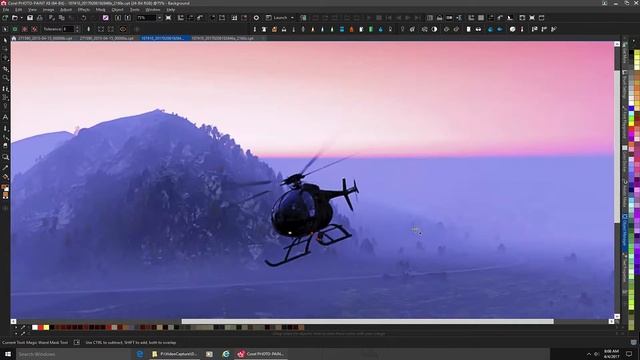Click the options gear icon before Launch
The width and height of the screenshot is (640, 360).
(256, 18)
